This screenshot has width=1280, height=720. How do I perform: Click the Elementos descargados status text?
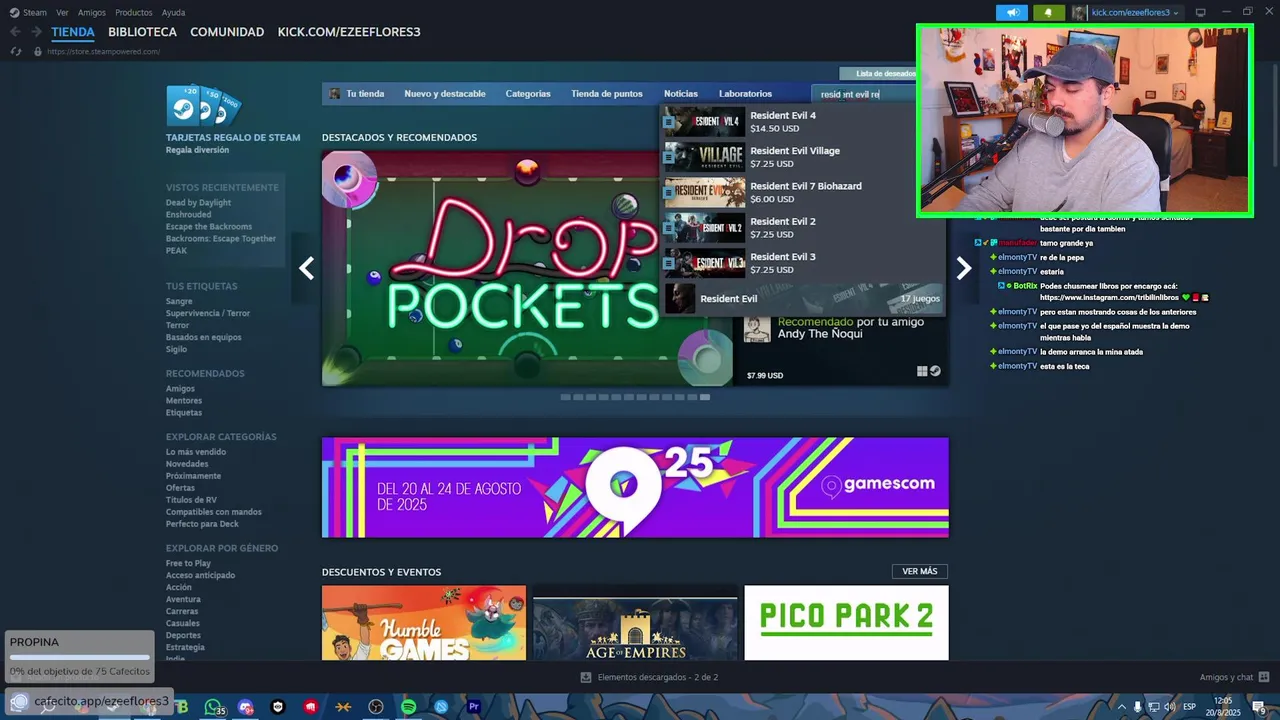point(658,677)
